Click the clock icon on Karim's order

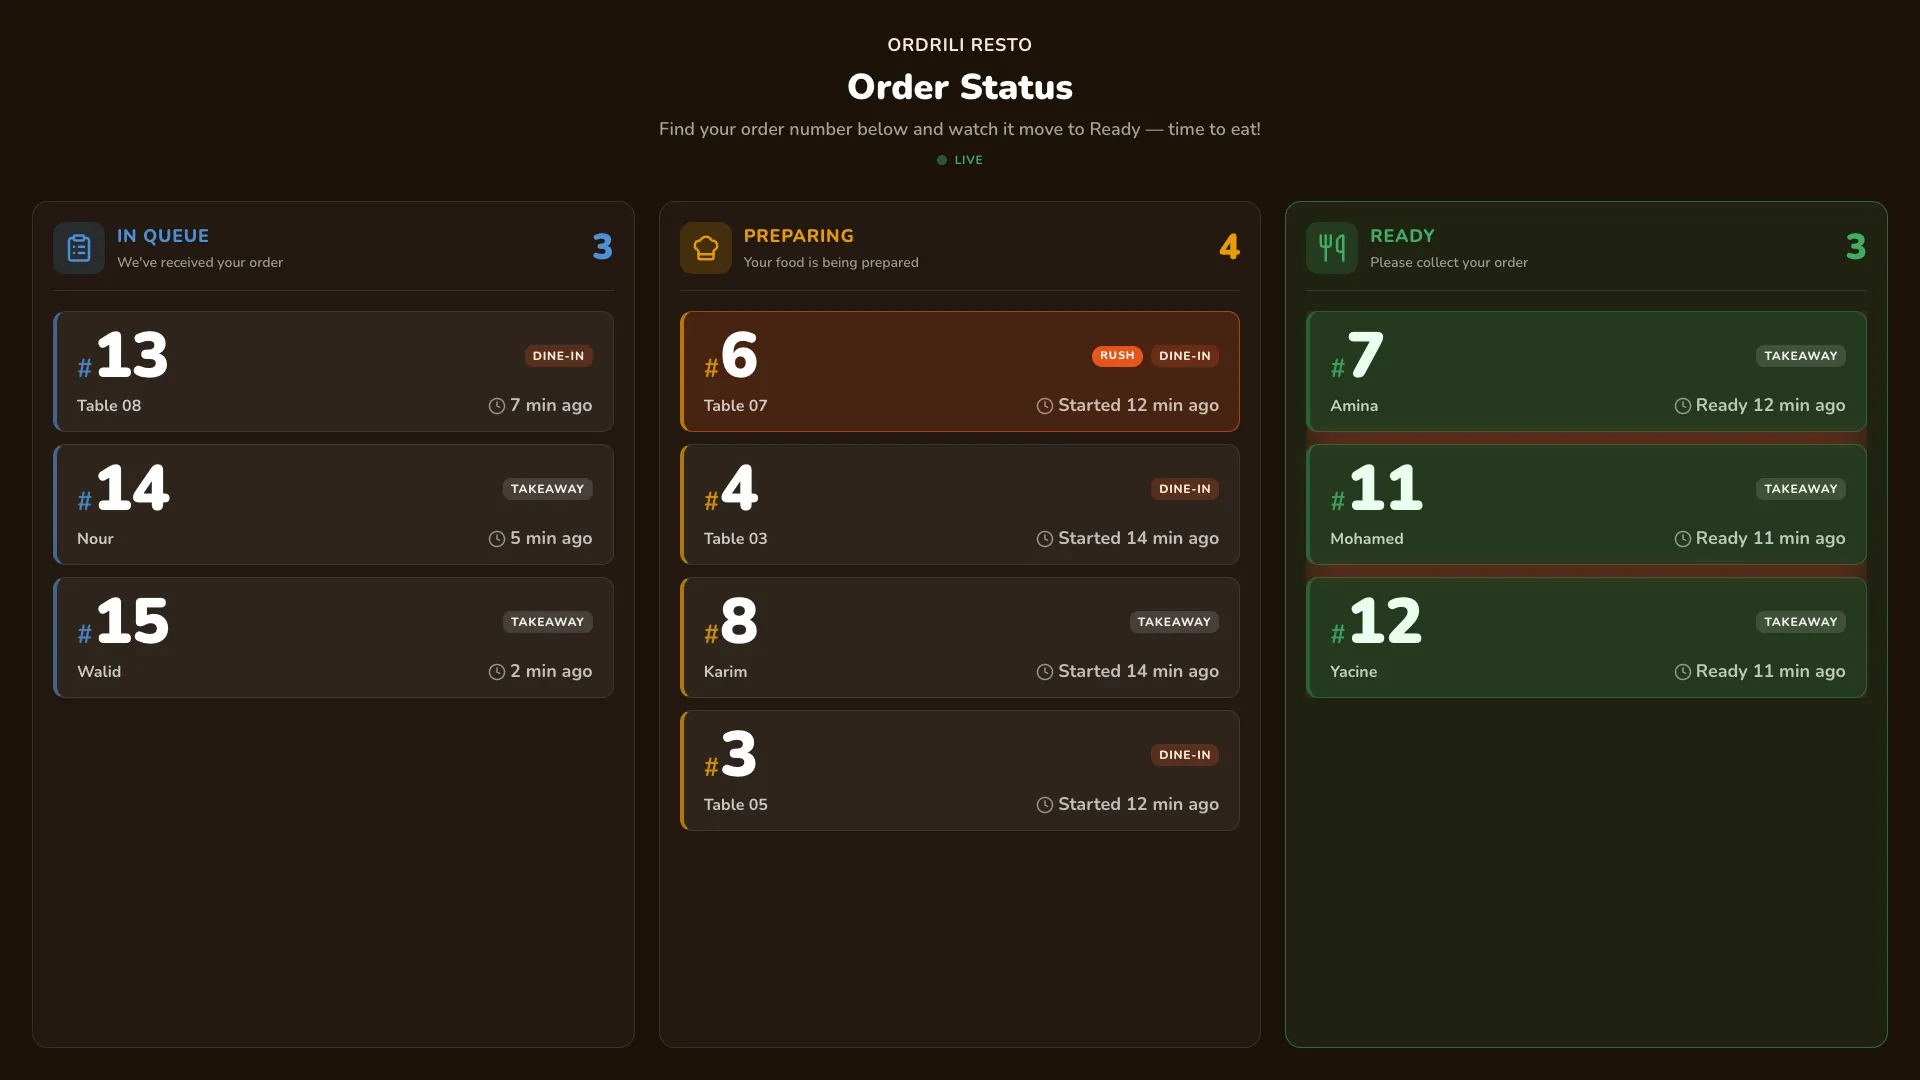(1045, 672)
